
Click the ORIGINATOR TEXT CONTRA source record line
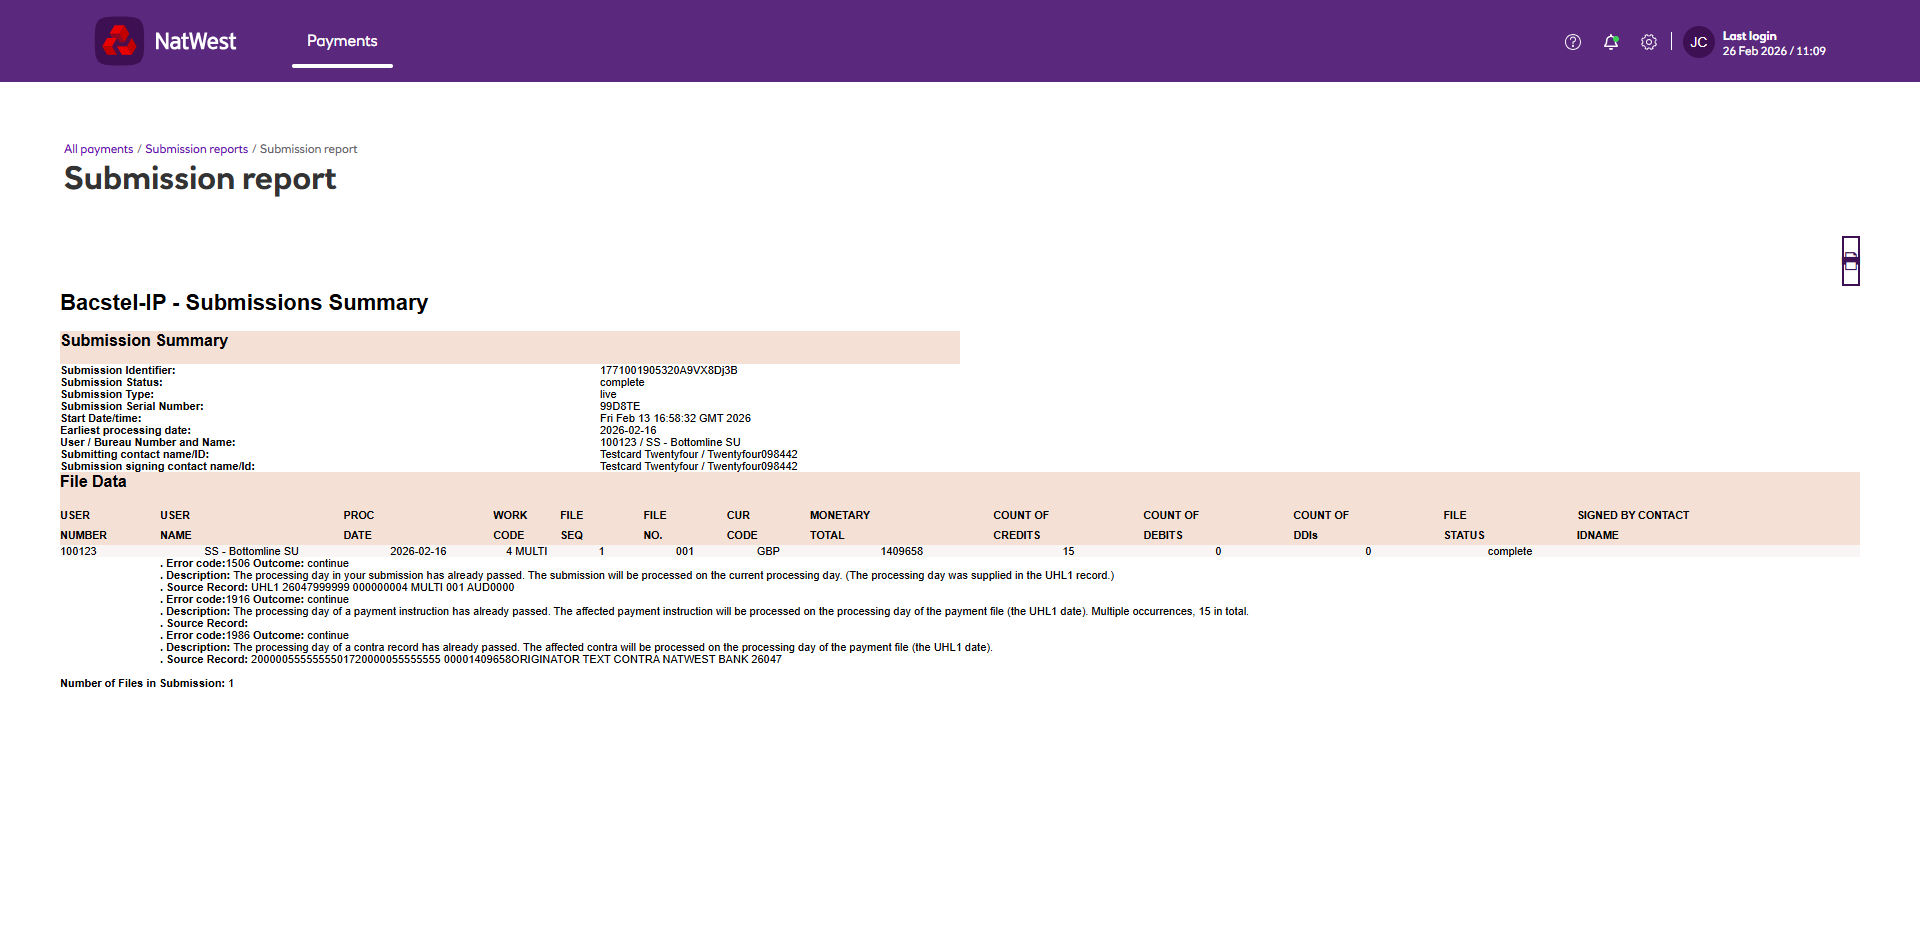pos(471,659)
